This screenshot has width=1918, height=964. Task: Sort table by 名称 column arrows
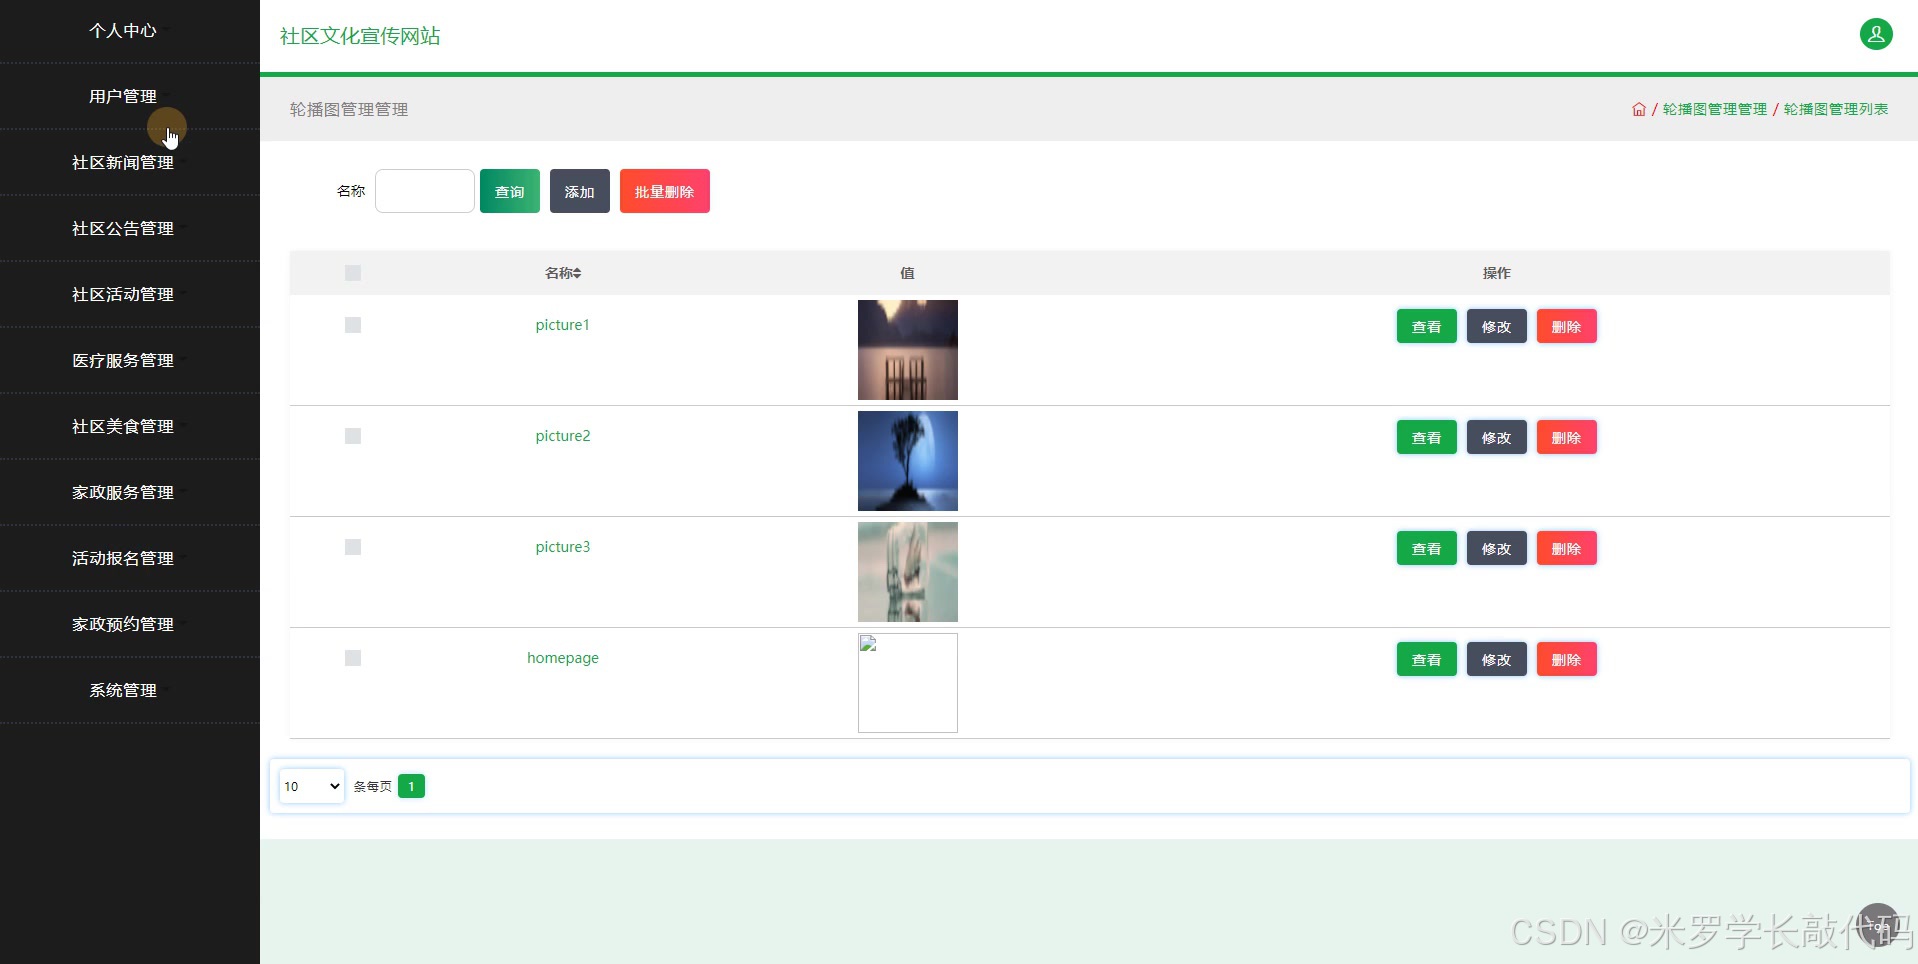click(577, 273)
